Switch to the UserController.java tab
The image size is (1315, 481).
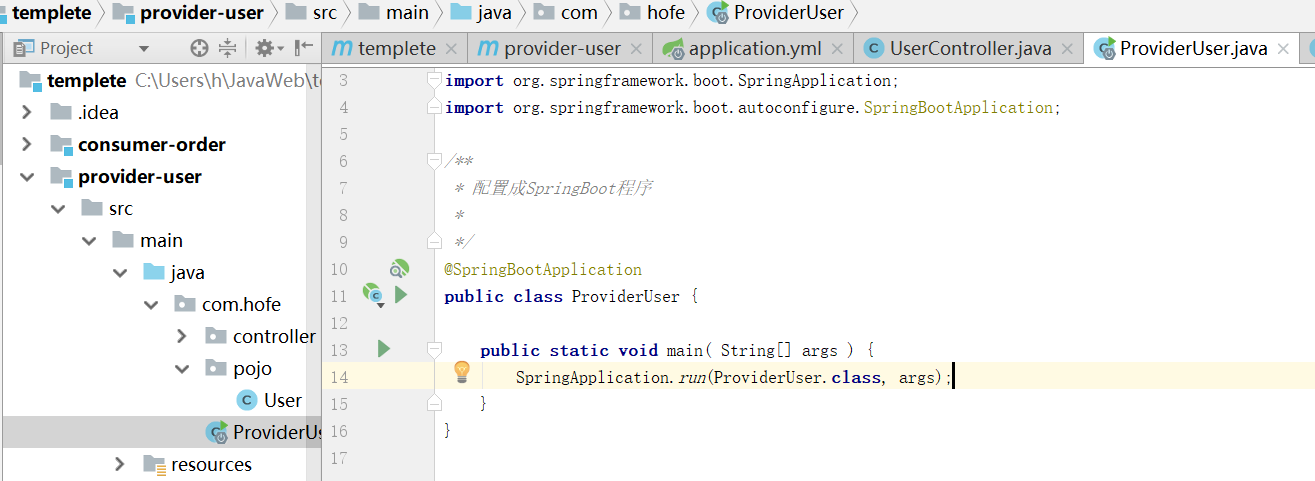tap(970, 48)
